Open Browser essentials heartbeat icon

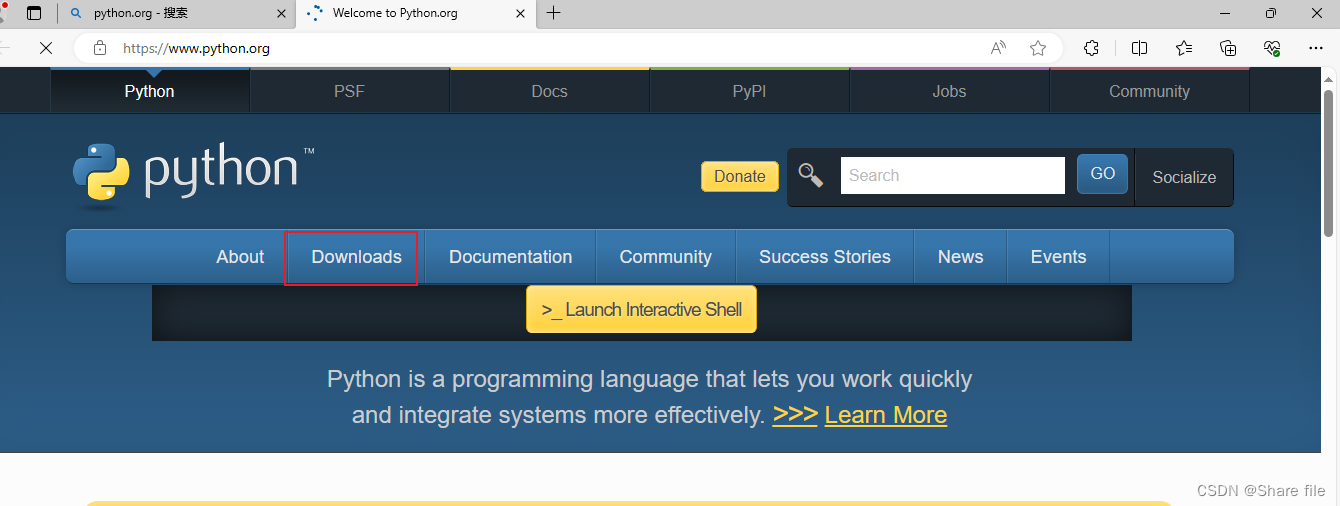point(1272,48)
